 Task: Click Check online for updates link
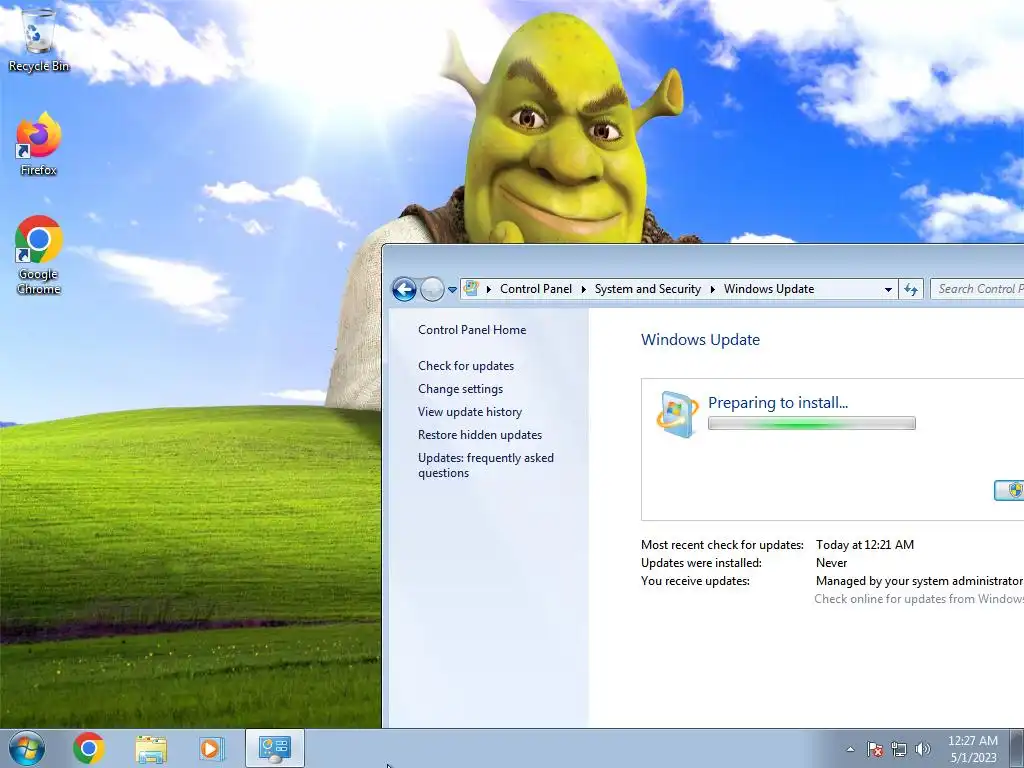(918, 599)
